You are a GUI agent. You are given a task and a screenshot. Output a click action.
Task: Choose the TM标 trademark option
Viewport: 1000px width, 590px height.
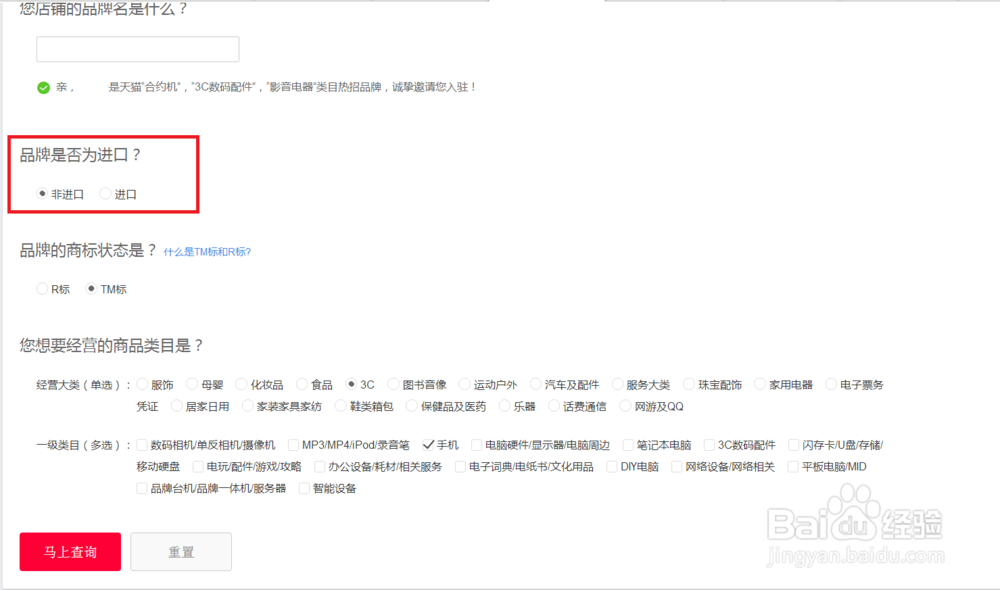coord(91,288)
